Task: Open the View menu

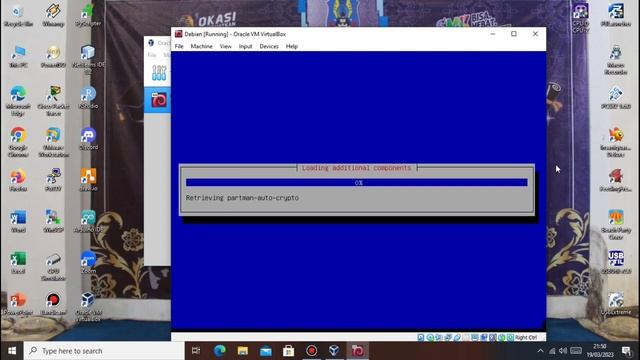Action: (x=225, y=47)
